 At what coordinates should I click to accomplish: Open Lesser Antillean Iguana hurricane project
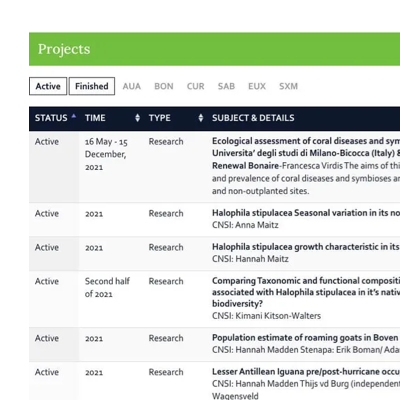(x=306, y=372)
